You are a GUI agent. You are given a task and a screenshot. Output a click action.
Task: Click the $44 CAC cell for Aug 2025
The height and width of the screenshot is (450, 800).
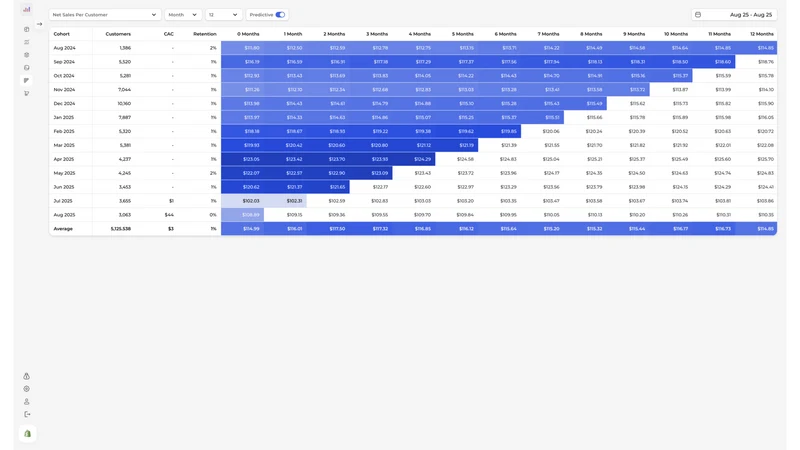point(169,215)
